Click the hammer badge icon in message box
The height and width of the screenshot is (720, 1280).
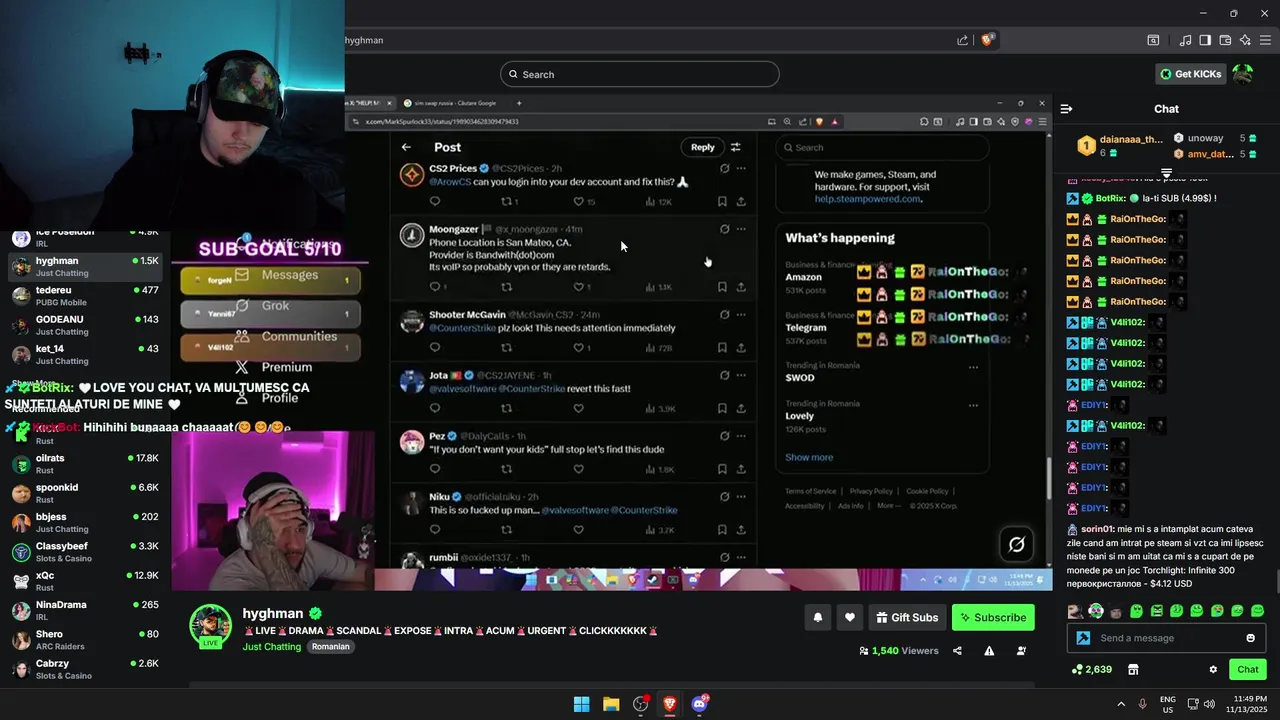click(1083, 638)
